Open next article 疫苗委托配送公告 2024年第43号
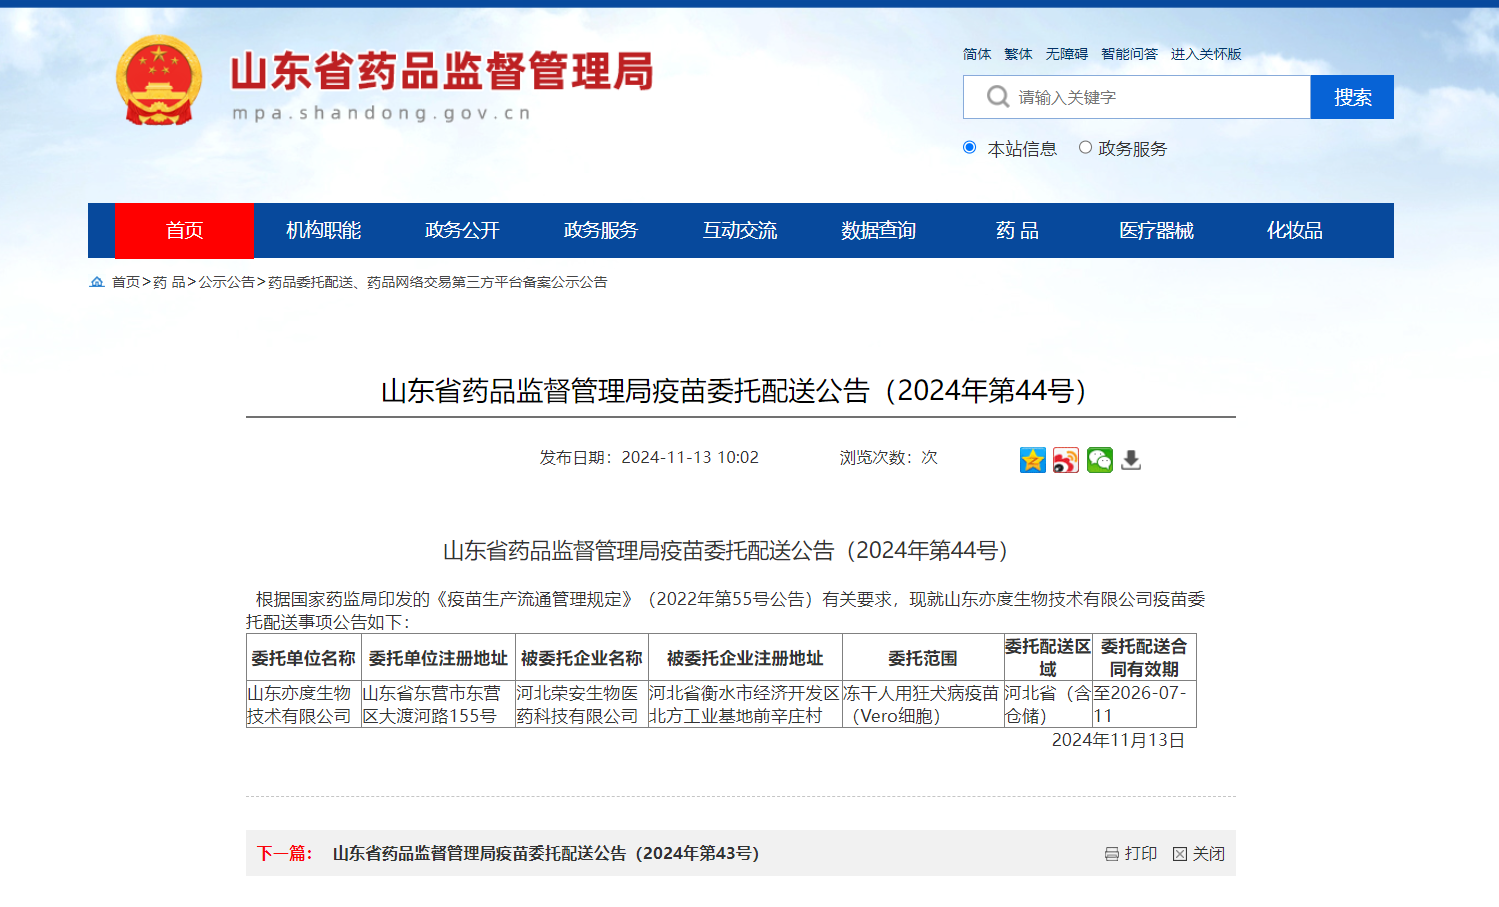Screen dimensions: 1499x907 tap(546, 853)
